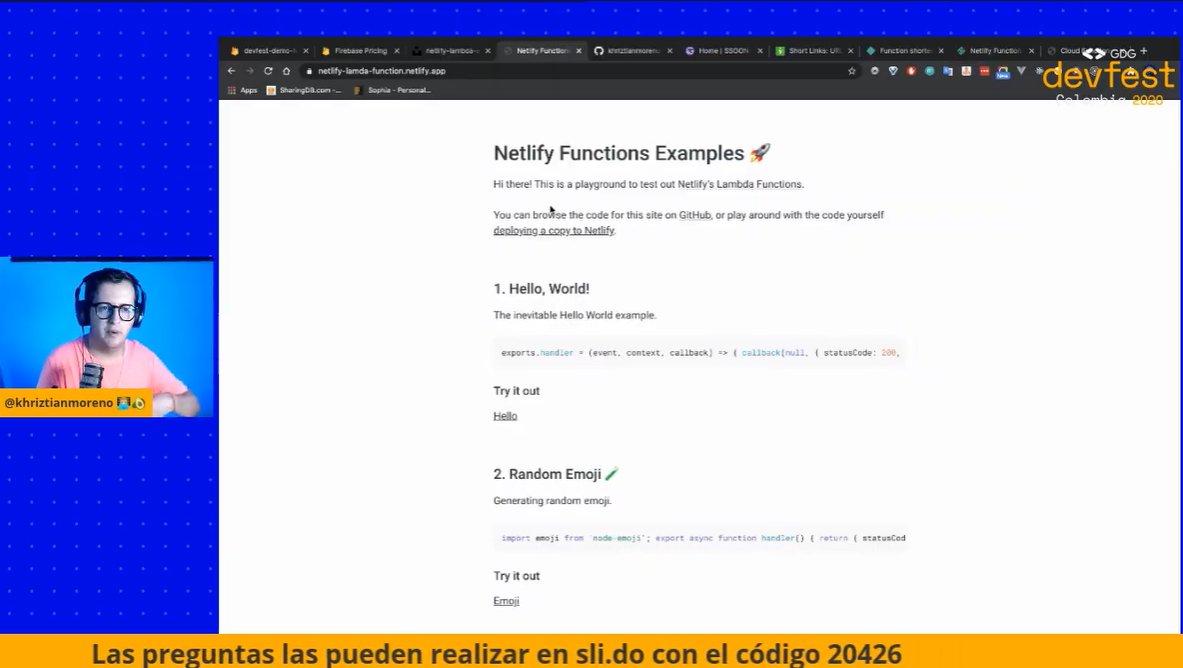Click the 'Generating random emoji.' text

click(x=552, y=500)
